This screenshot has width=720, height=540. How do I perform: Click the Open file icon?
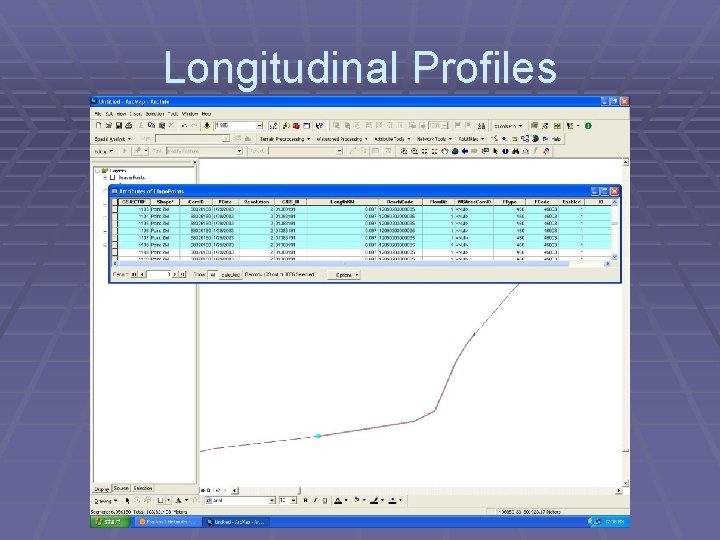109,125
